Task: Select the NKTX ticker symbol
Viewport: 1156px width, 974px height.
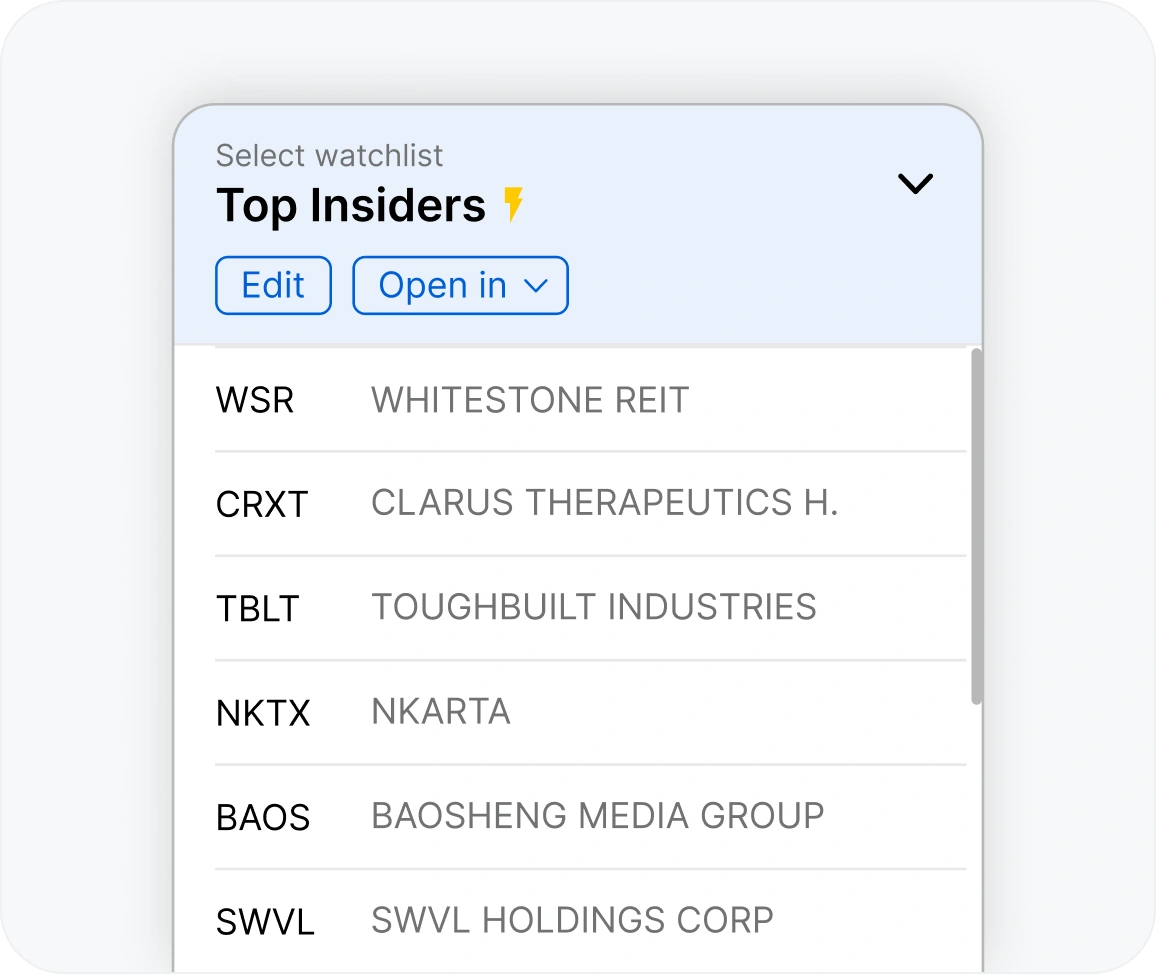Action: point(263,714)
